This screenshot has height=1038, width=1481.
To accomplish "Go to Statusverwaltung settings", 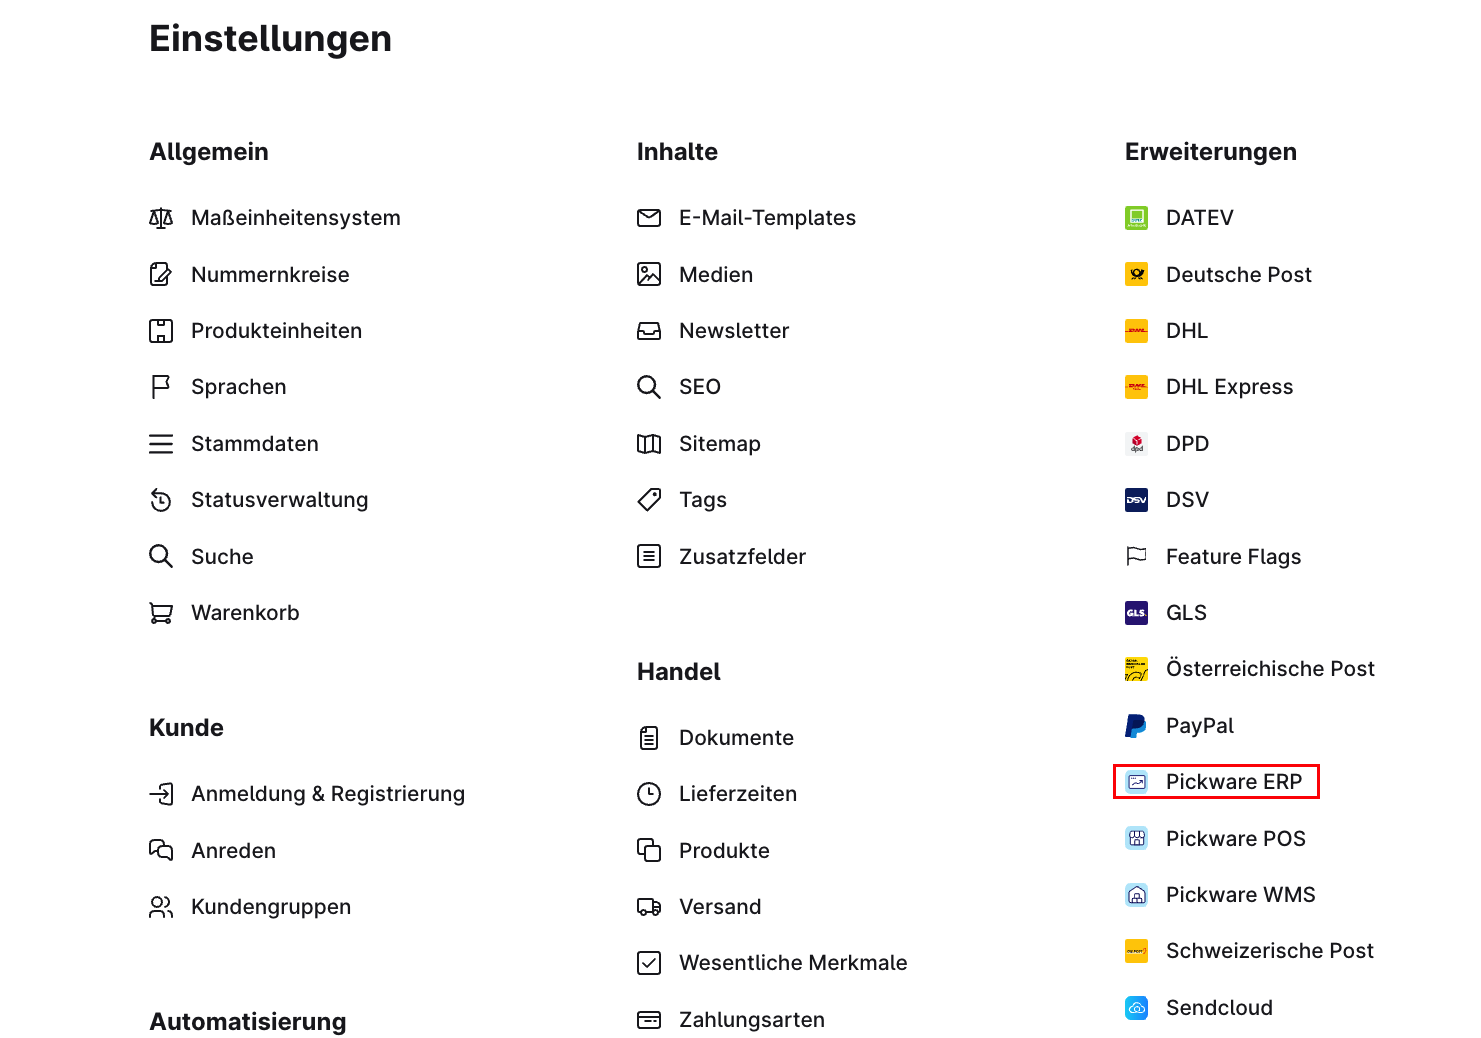I will pyautogui.click(x=279, y=500).
